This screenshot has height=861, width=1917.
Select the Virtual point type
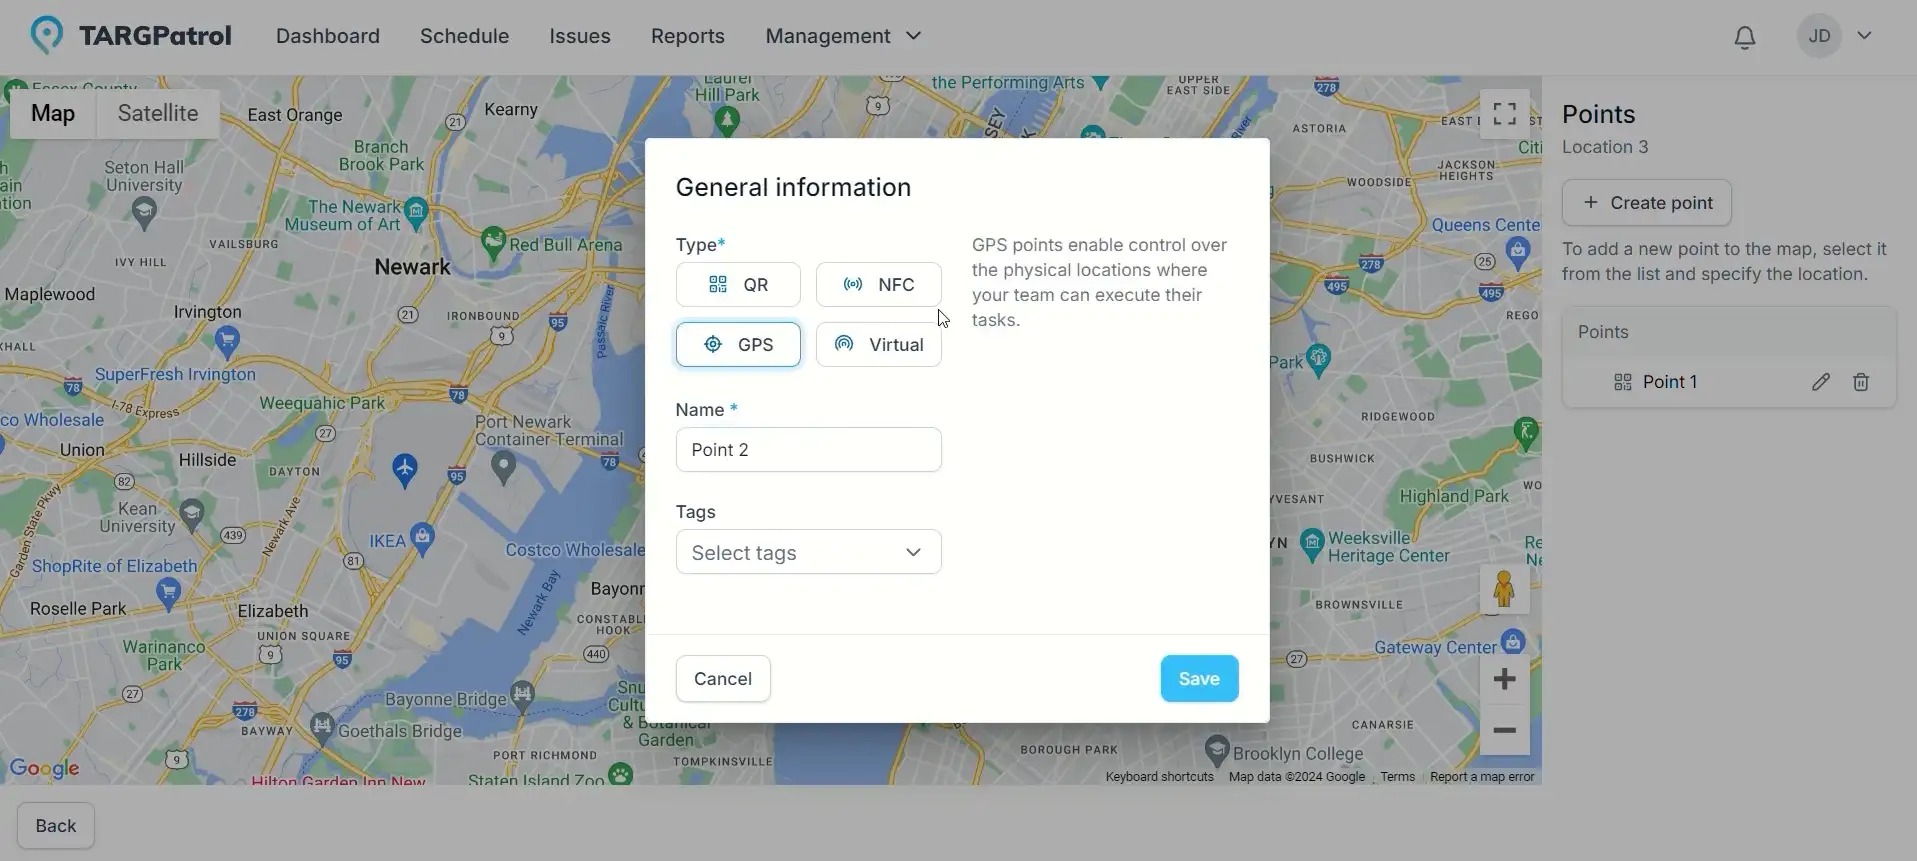pyautogui.click(x=878, y=345)
